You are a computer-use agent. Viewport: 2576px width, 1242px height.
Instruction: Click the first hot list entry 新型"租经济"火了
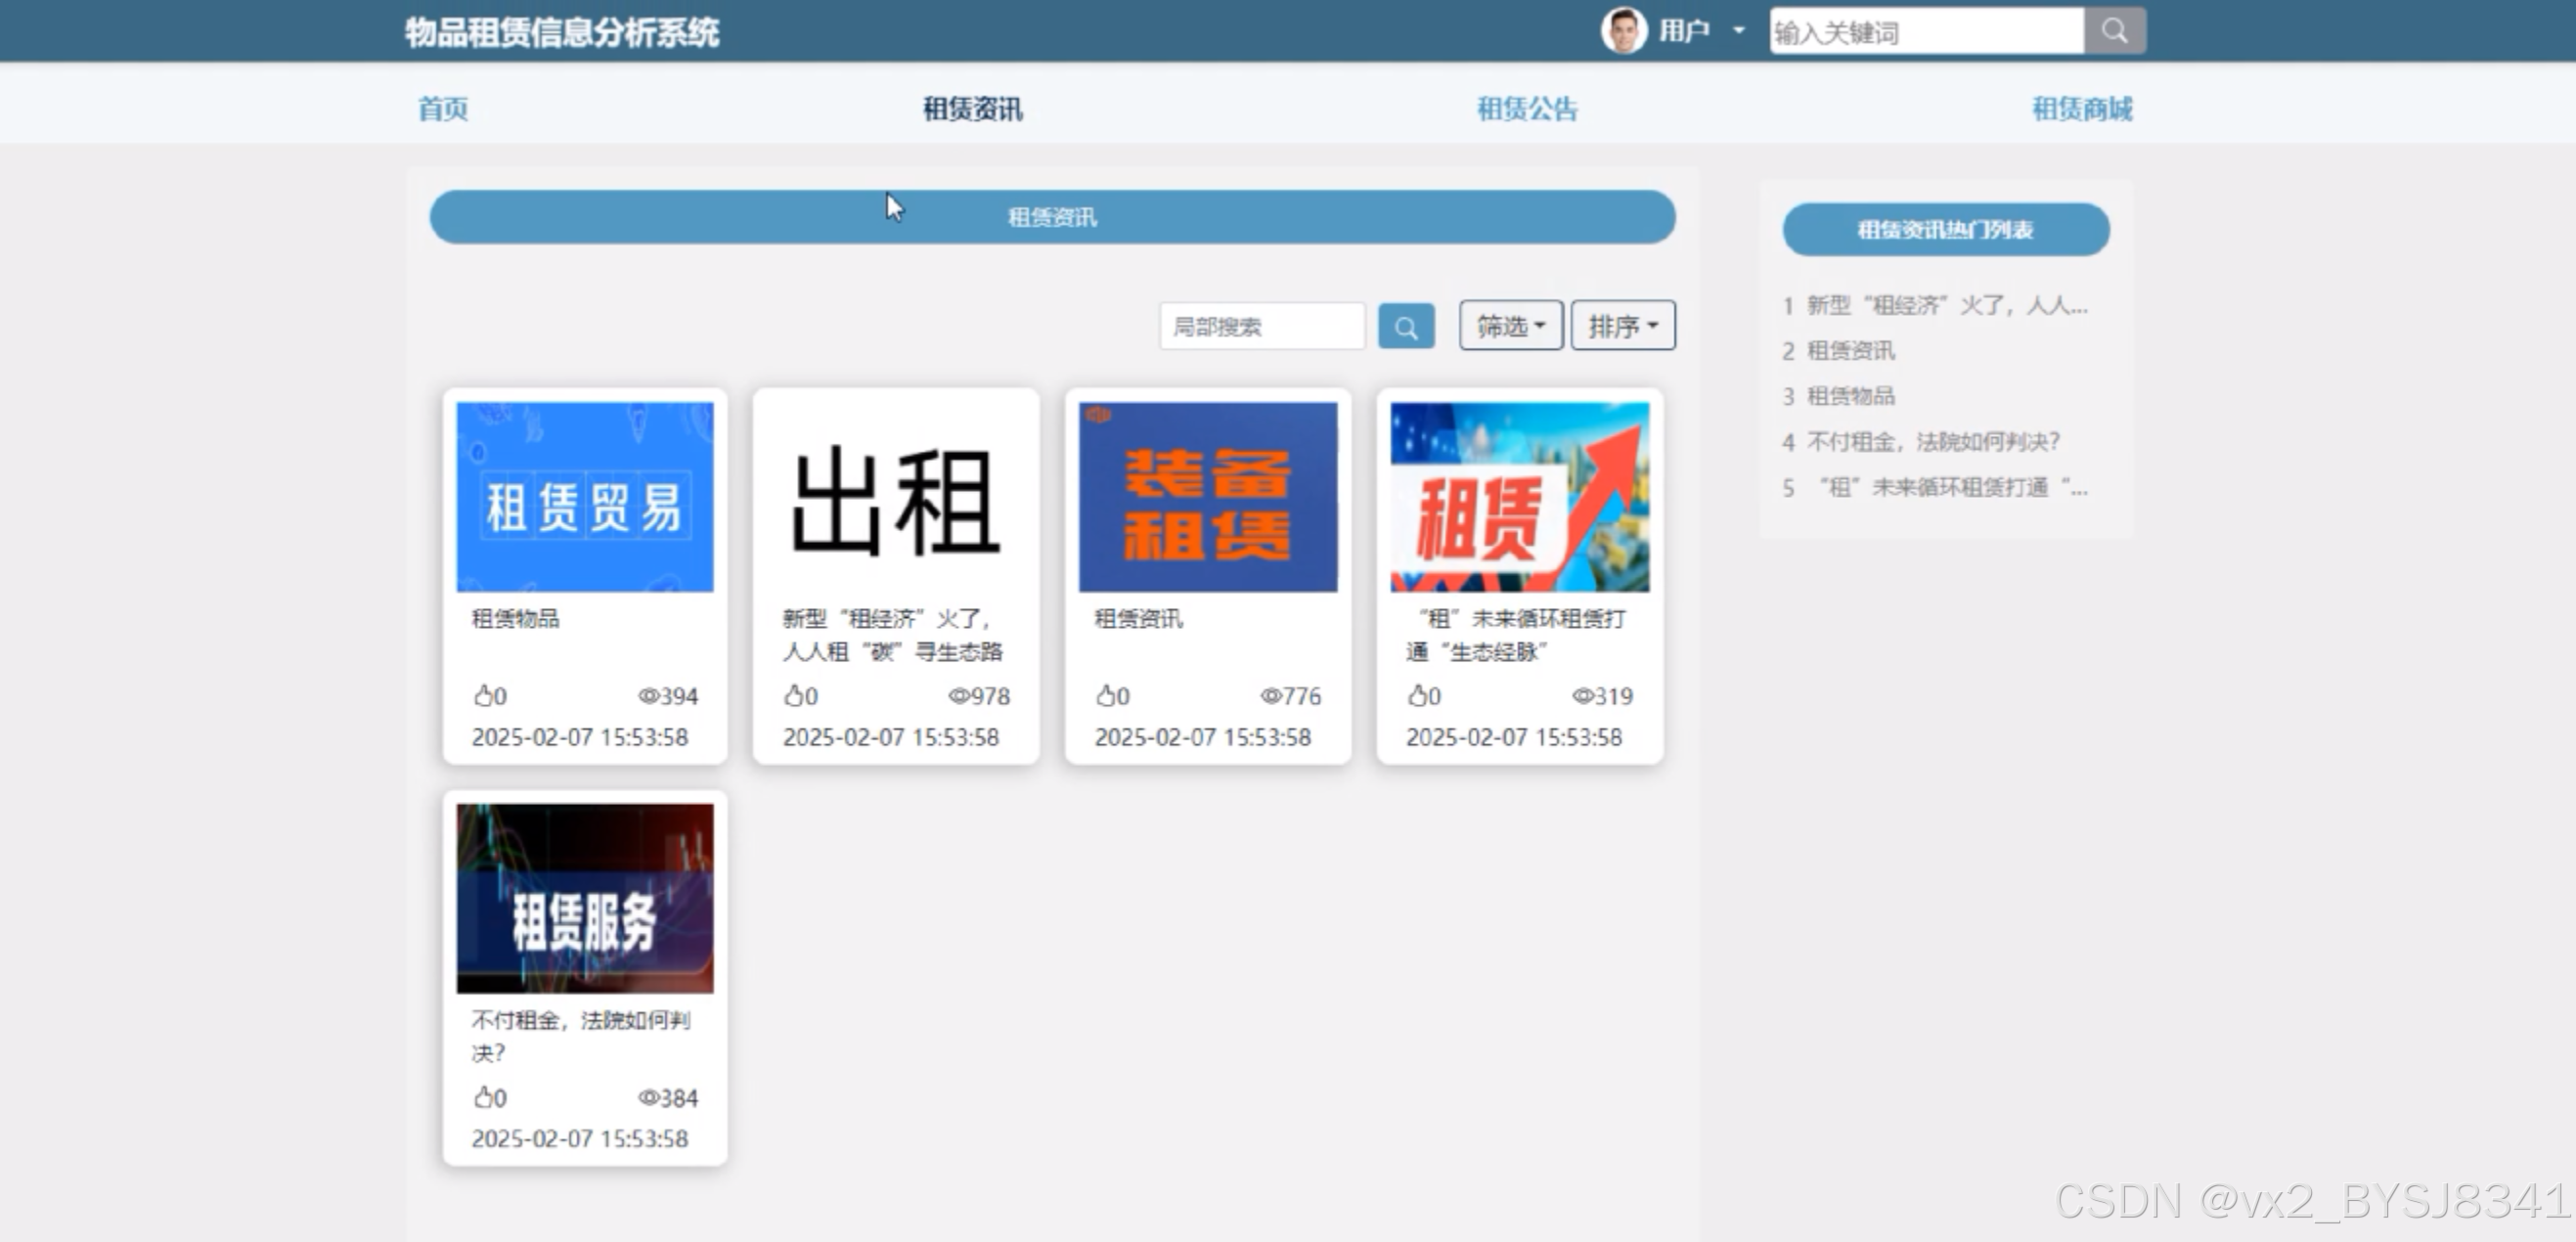1945,305
